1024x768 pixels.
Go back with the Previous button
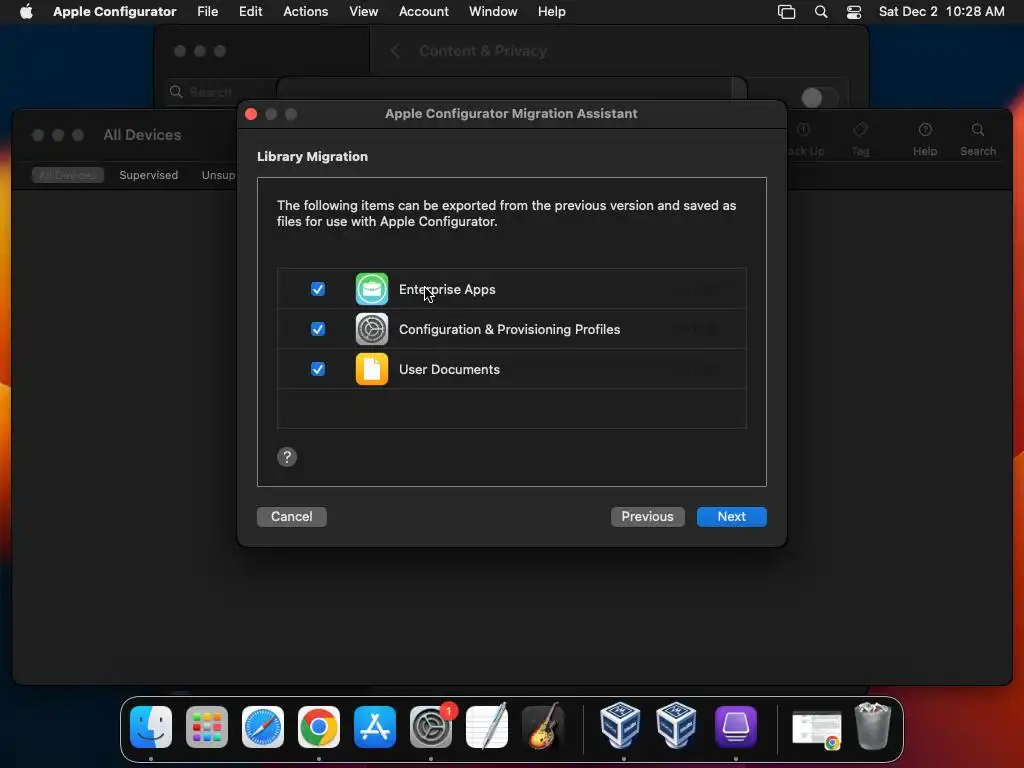(647, 517)
